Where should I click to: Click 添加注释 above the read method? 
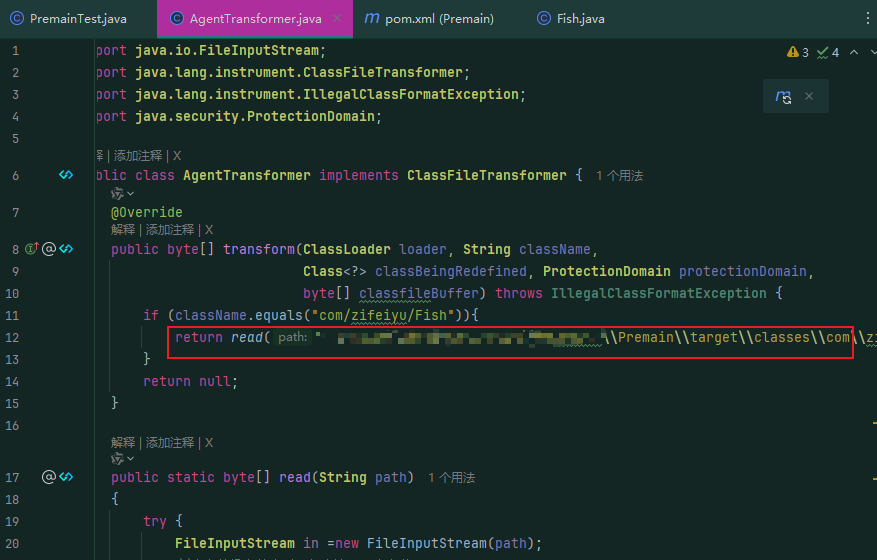pyautogui.click(x=169, y=443)
